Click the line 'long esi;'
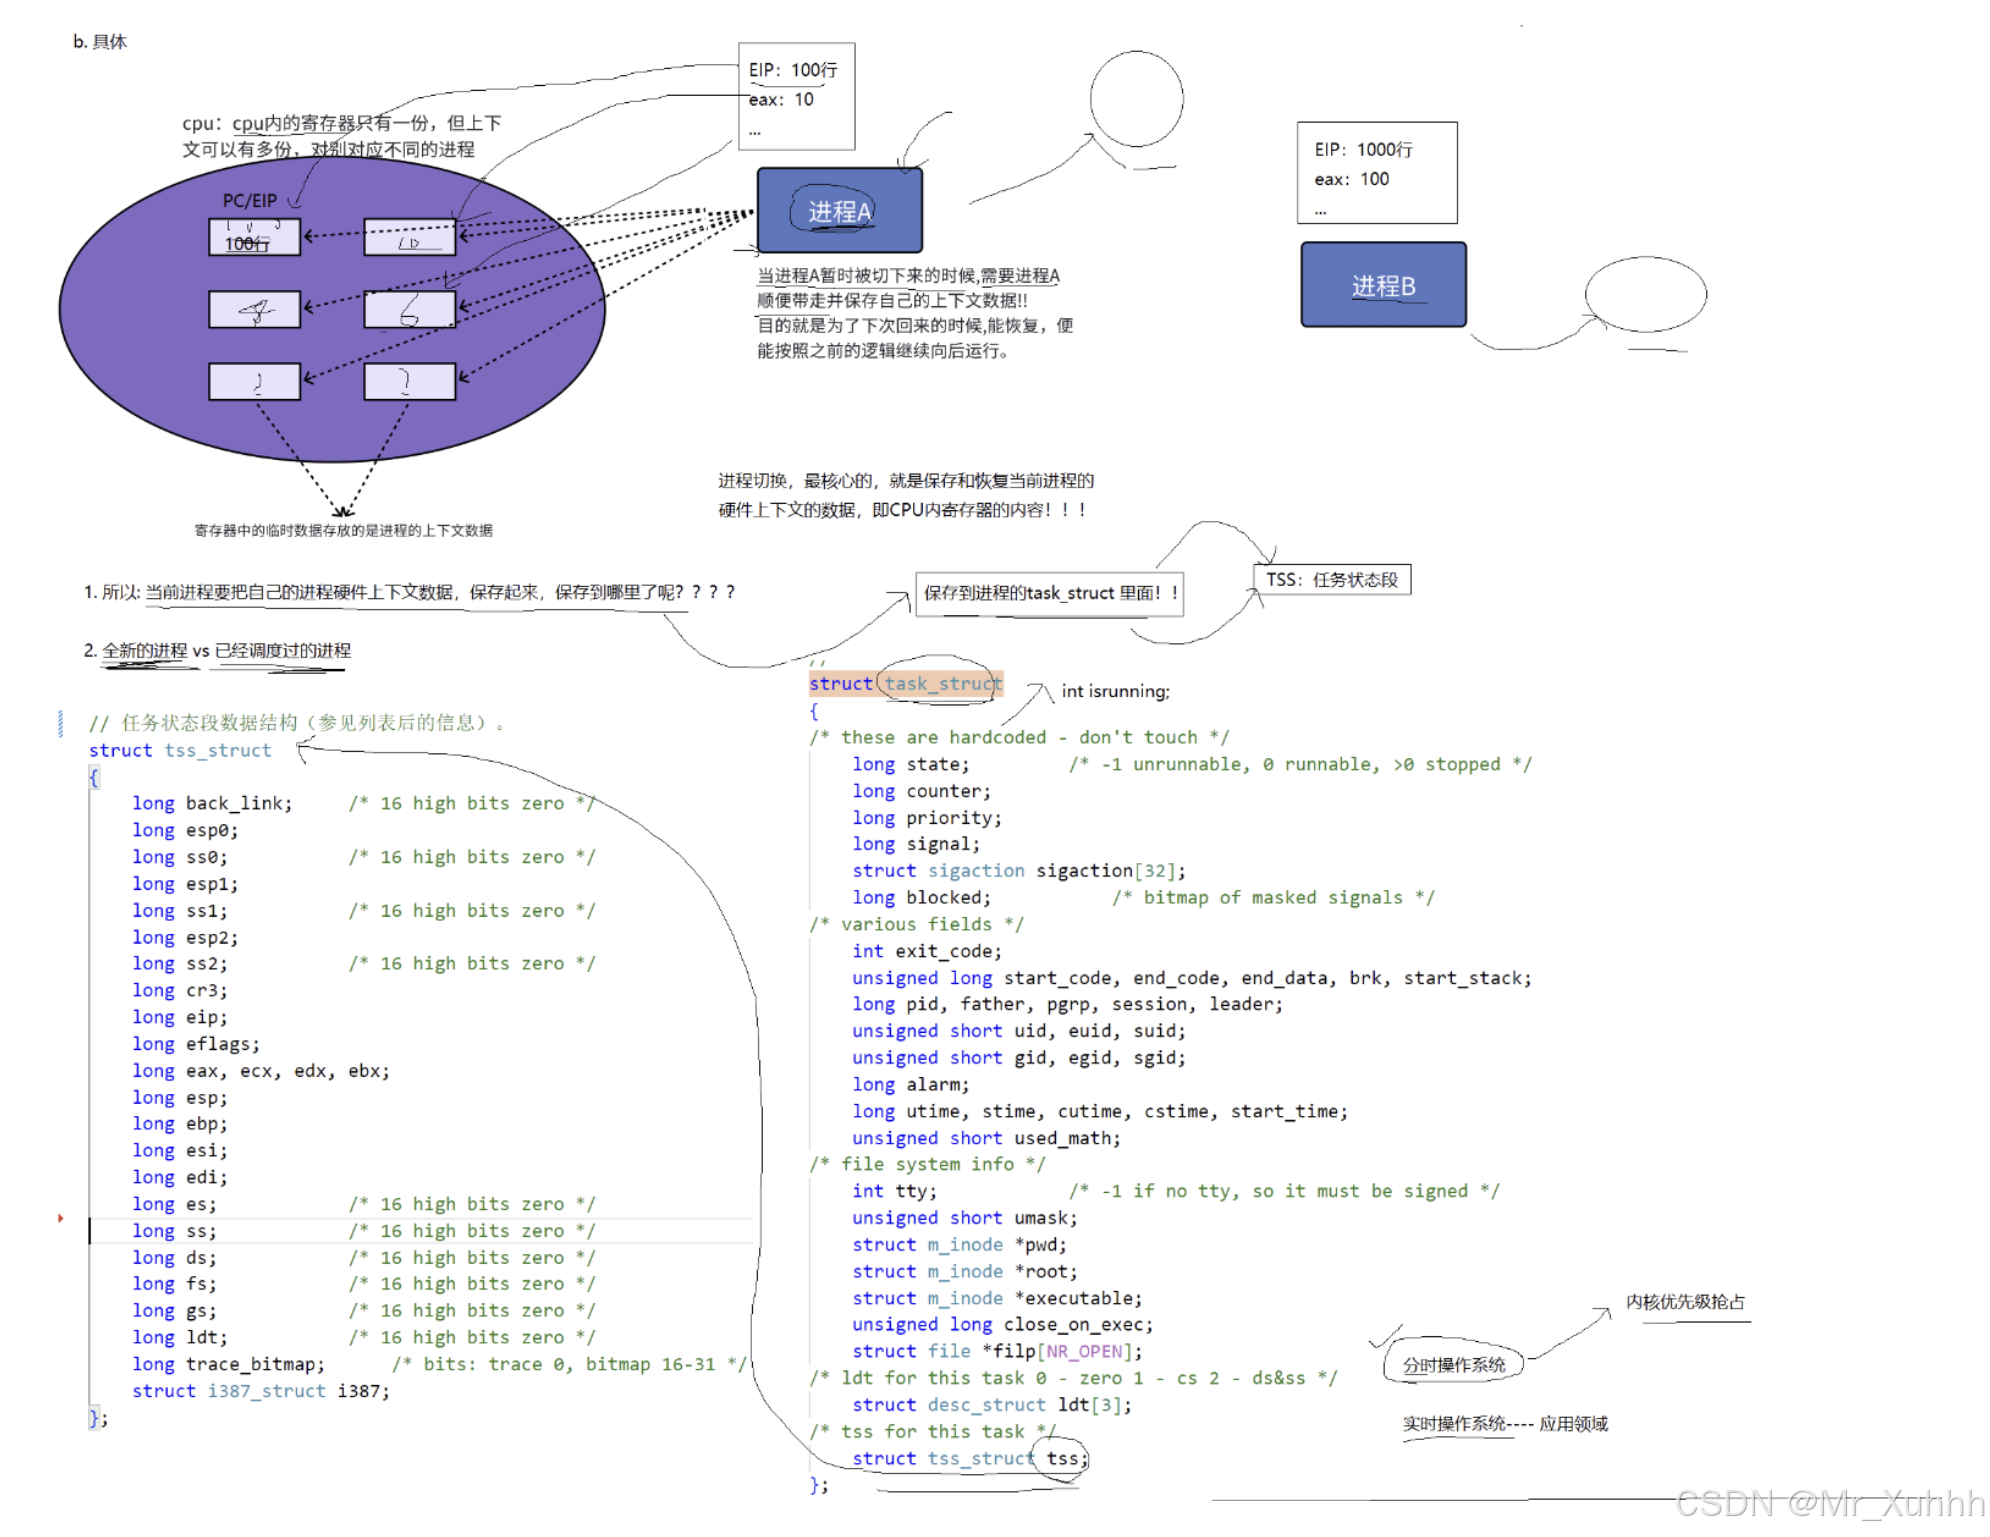Viewport: 1990px width, 1537px height. [x=180, y=1151]
